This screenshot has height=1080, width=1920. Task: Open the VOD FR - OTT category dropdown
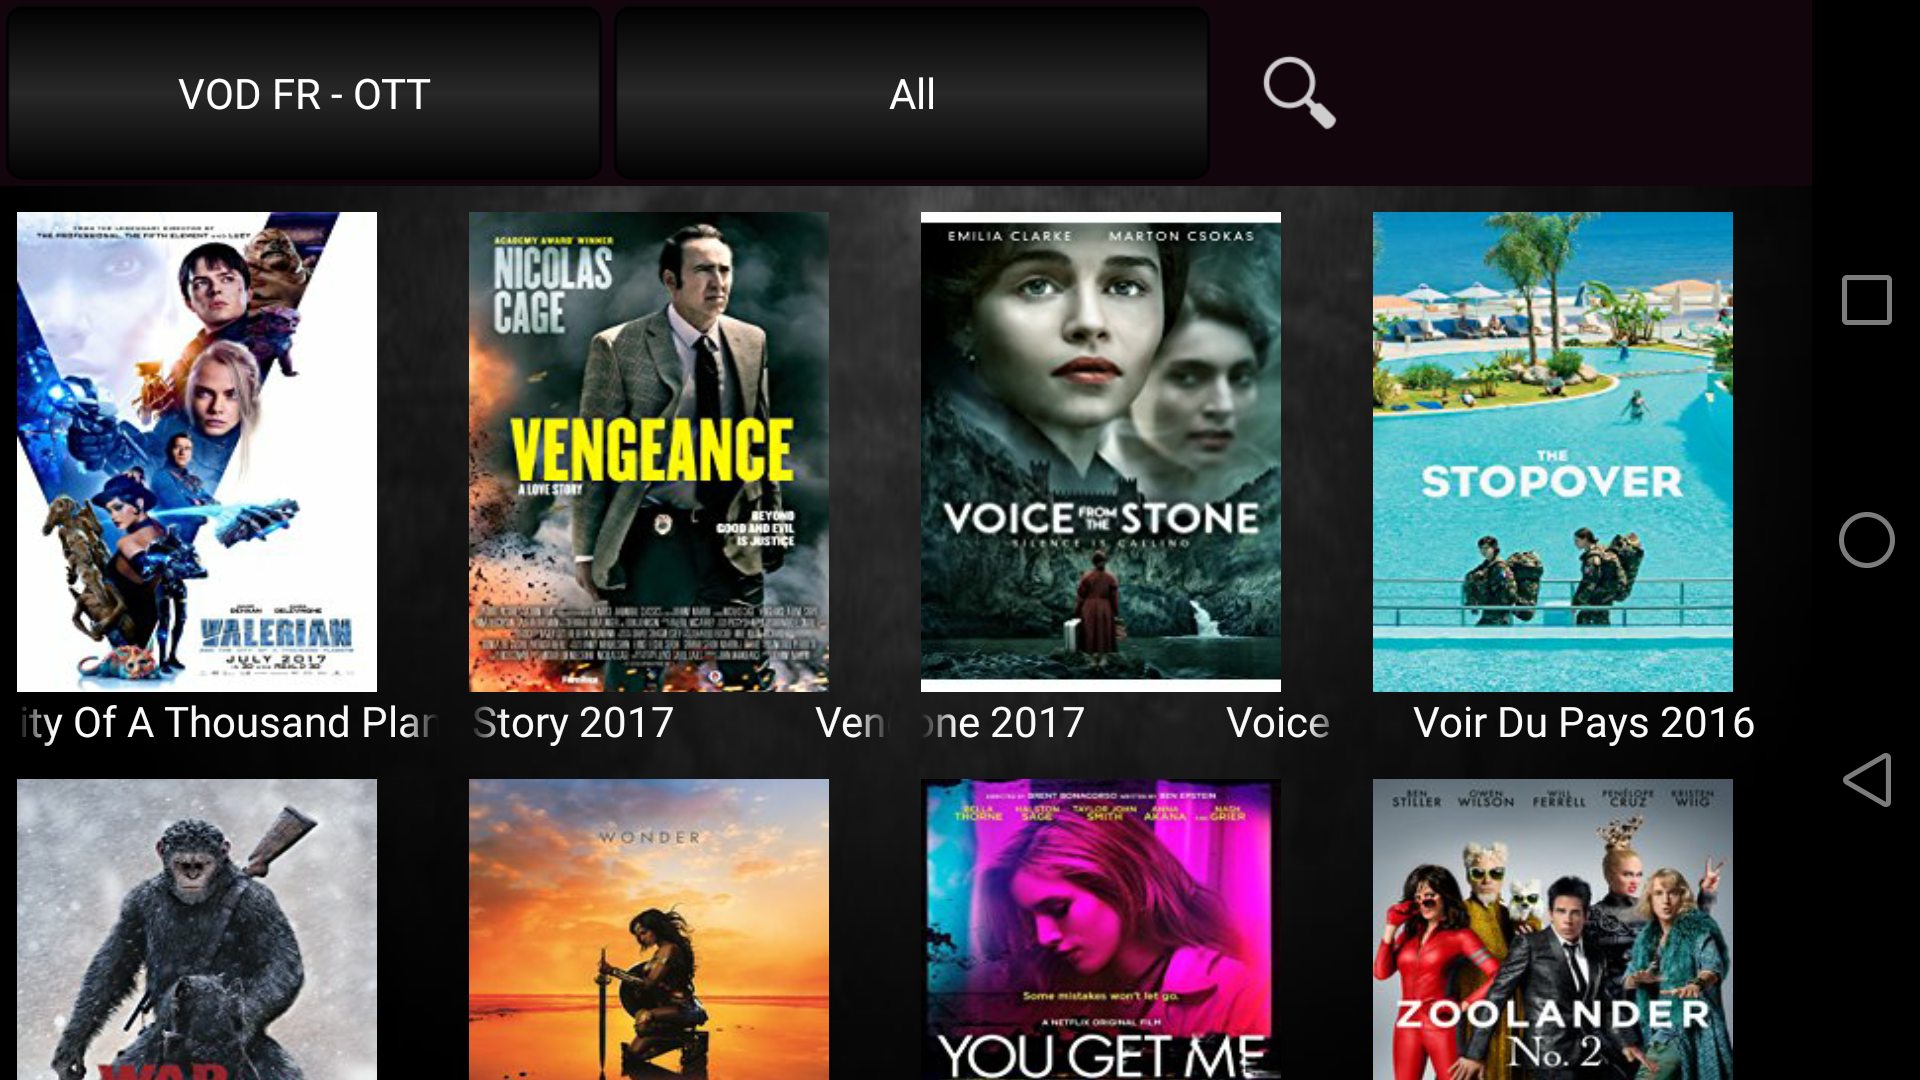tap(304, 94)
